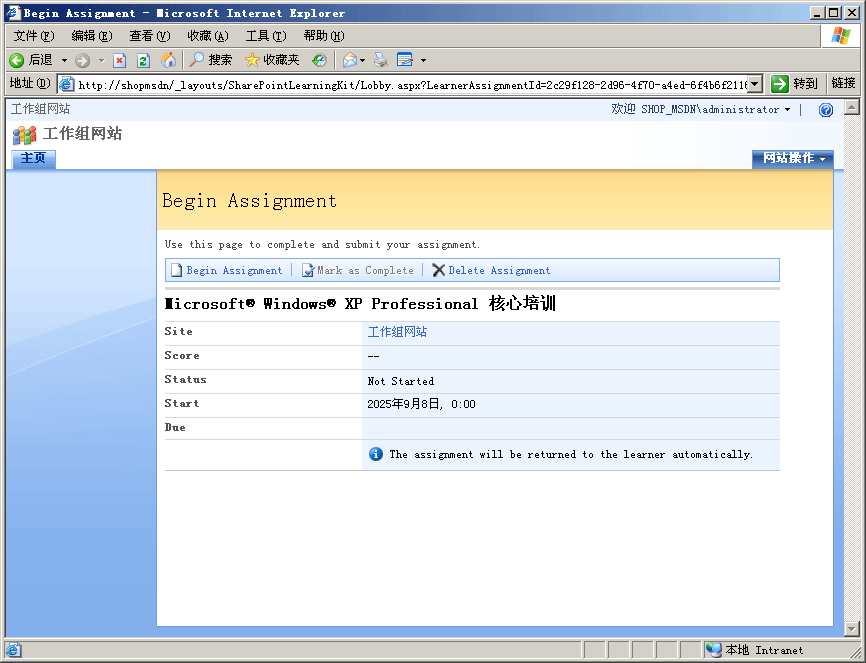The width and height of the screenshot is (866, 663).
Task: Open the Back button history dropdown arrow
Action: pyautogui.click(x=64, y=60)
